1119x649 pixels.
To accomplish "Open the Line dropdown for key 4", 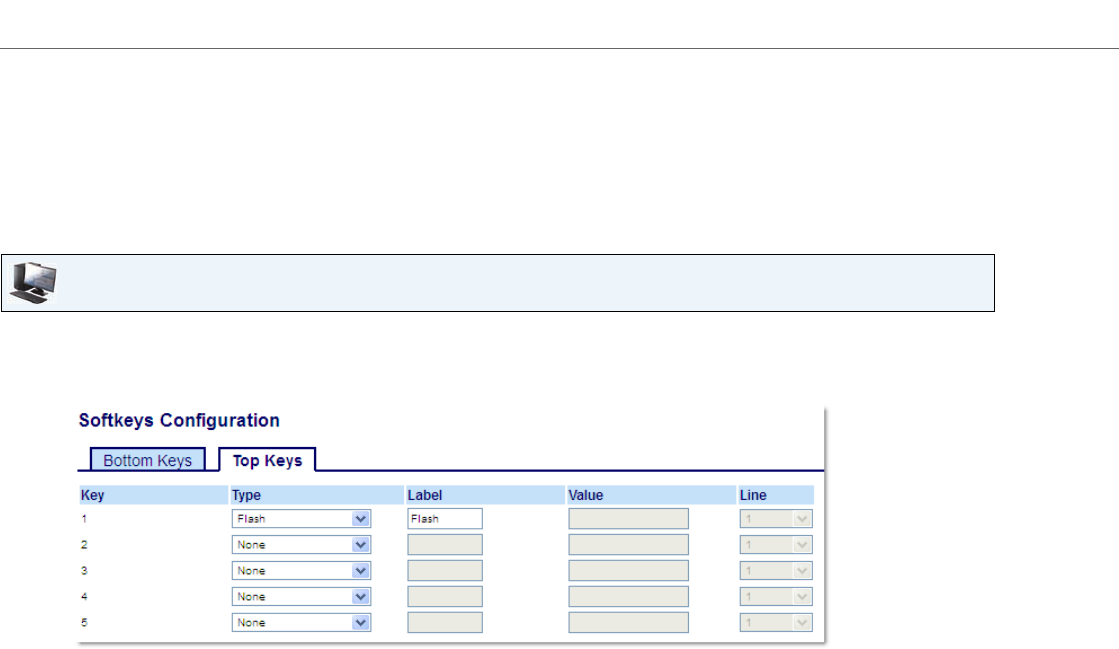I will click(x=776, y=596).
